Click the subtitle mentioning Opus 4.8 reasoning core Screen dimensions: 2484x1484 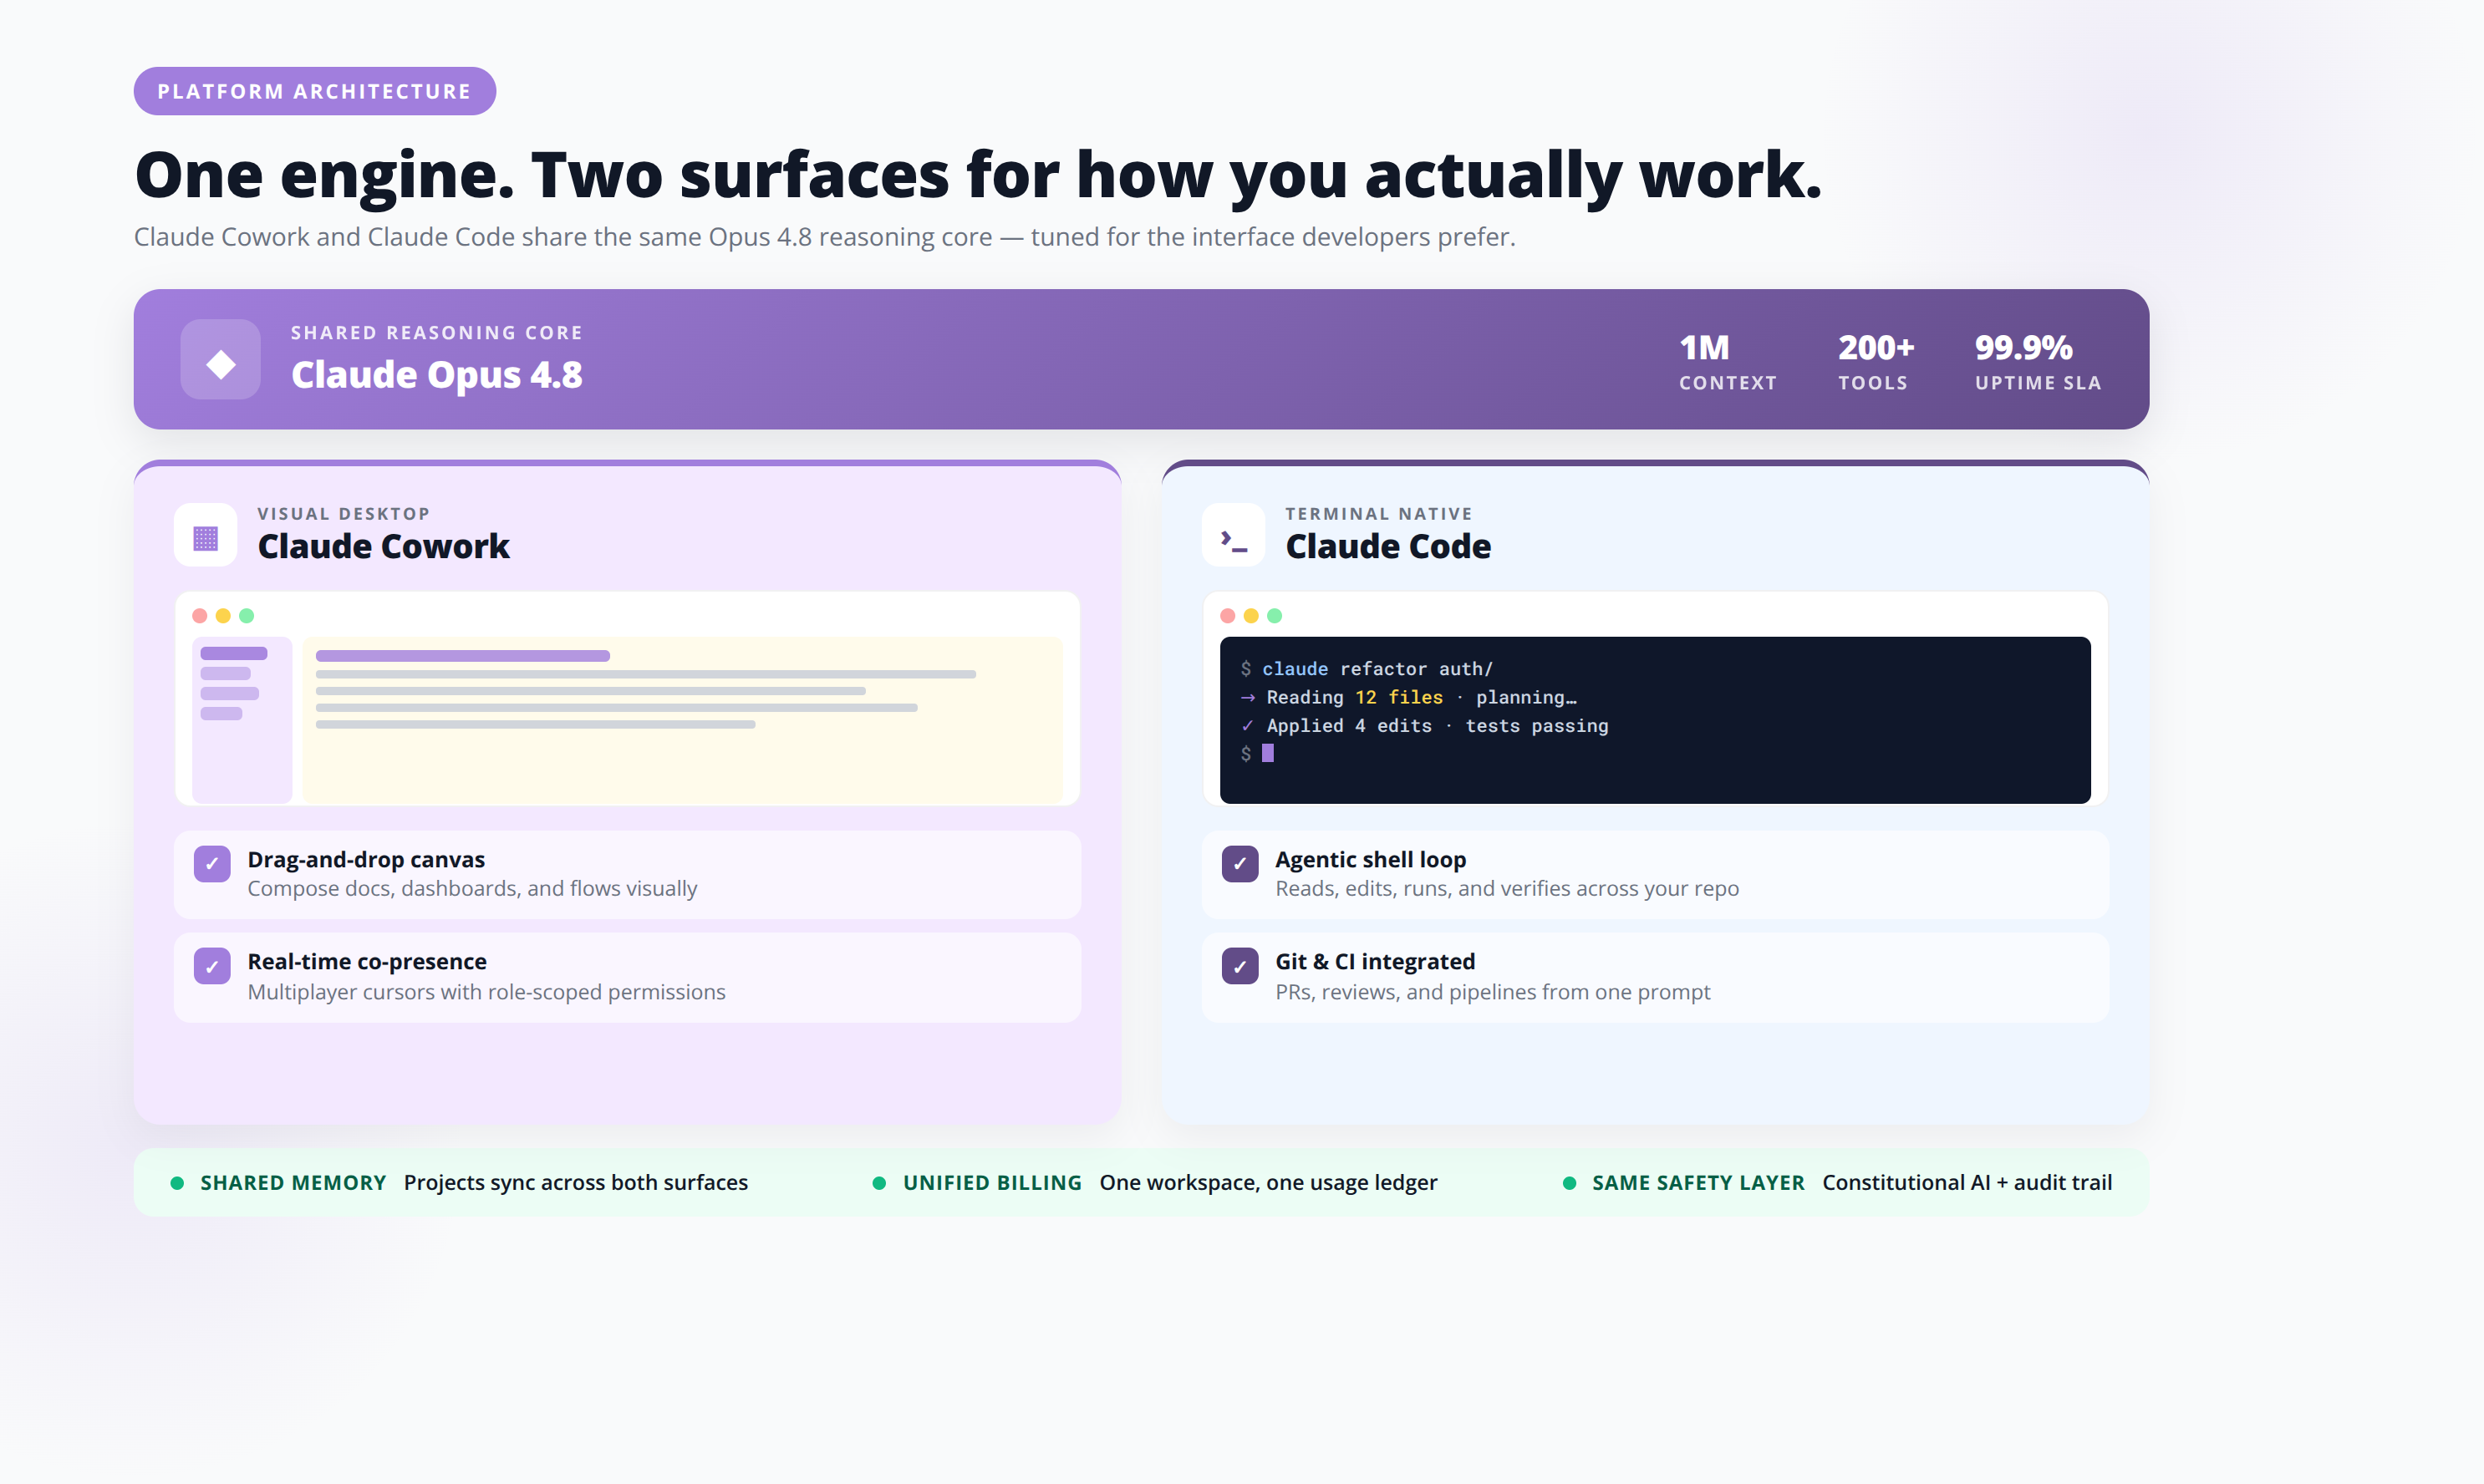[x=825, y=237]
